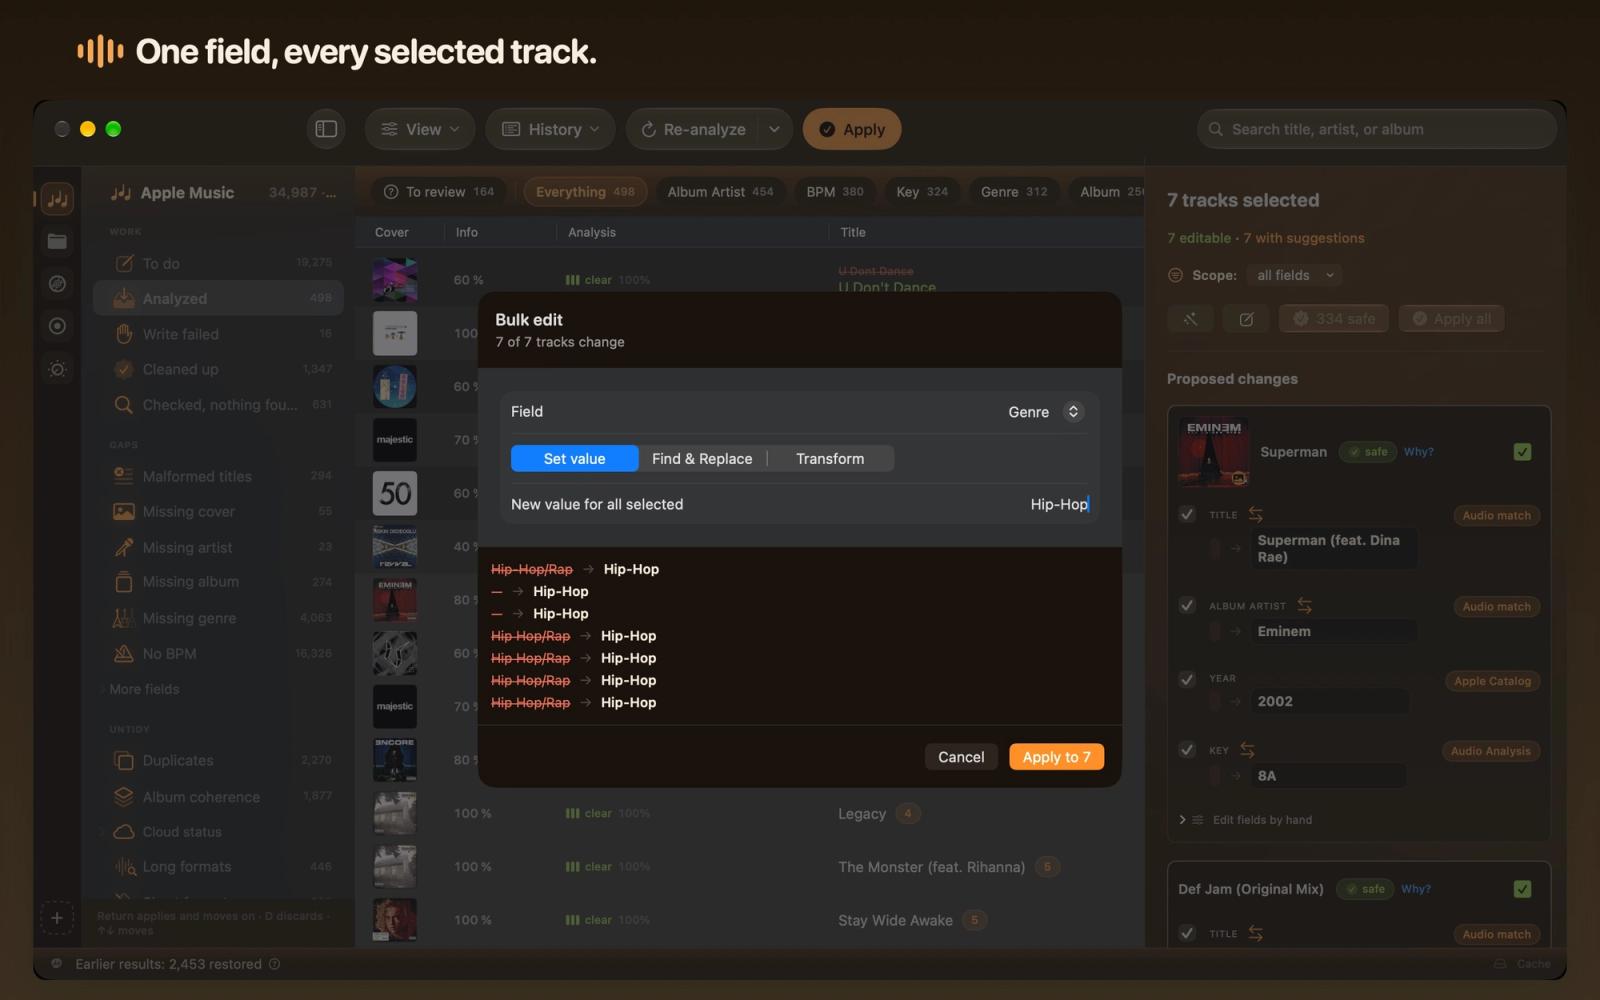Uncheck the YEAR change
Image resolution: width=1600 pixels, height=1000 pixels.
[x=1187, y=679]
